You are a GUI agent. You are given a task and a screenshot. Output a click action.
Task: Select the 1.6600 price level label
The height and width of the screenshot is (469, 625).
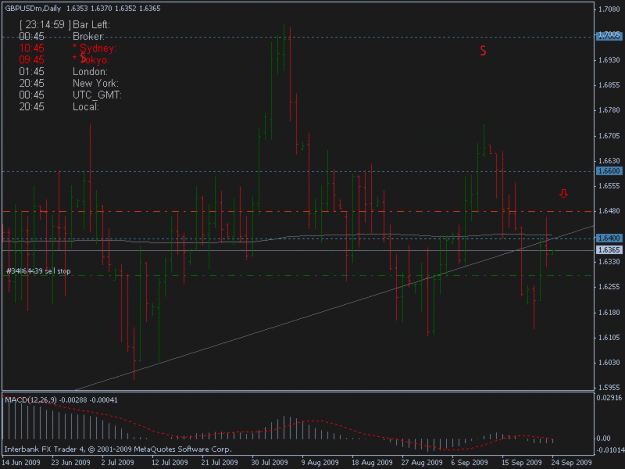609,171
